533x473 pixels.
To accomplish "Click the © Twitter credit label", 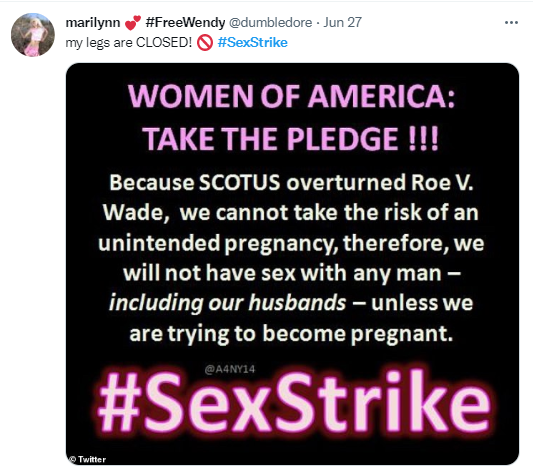I will (x=87, y=459).
